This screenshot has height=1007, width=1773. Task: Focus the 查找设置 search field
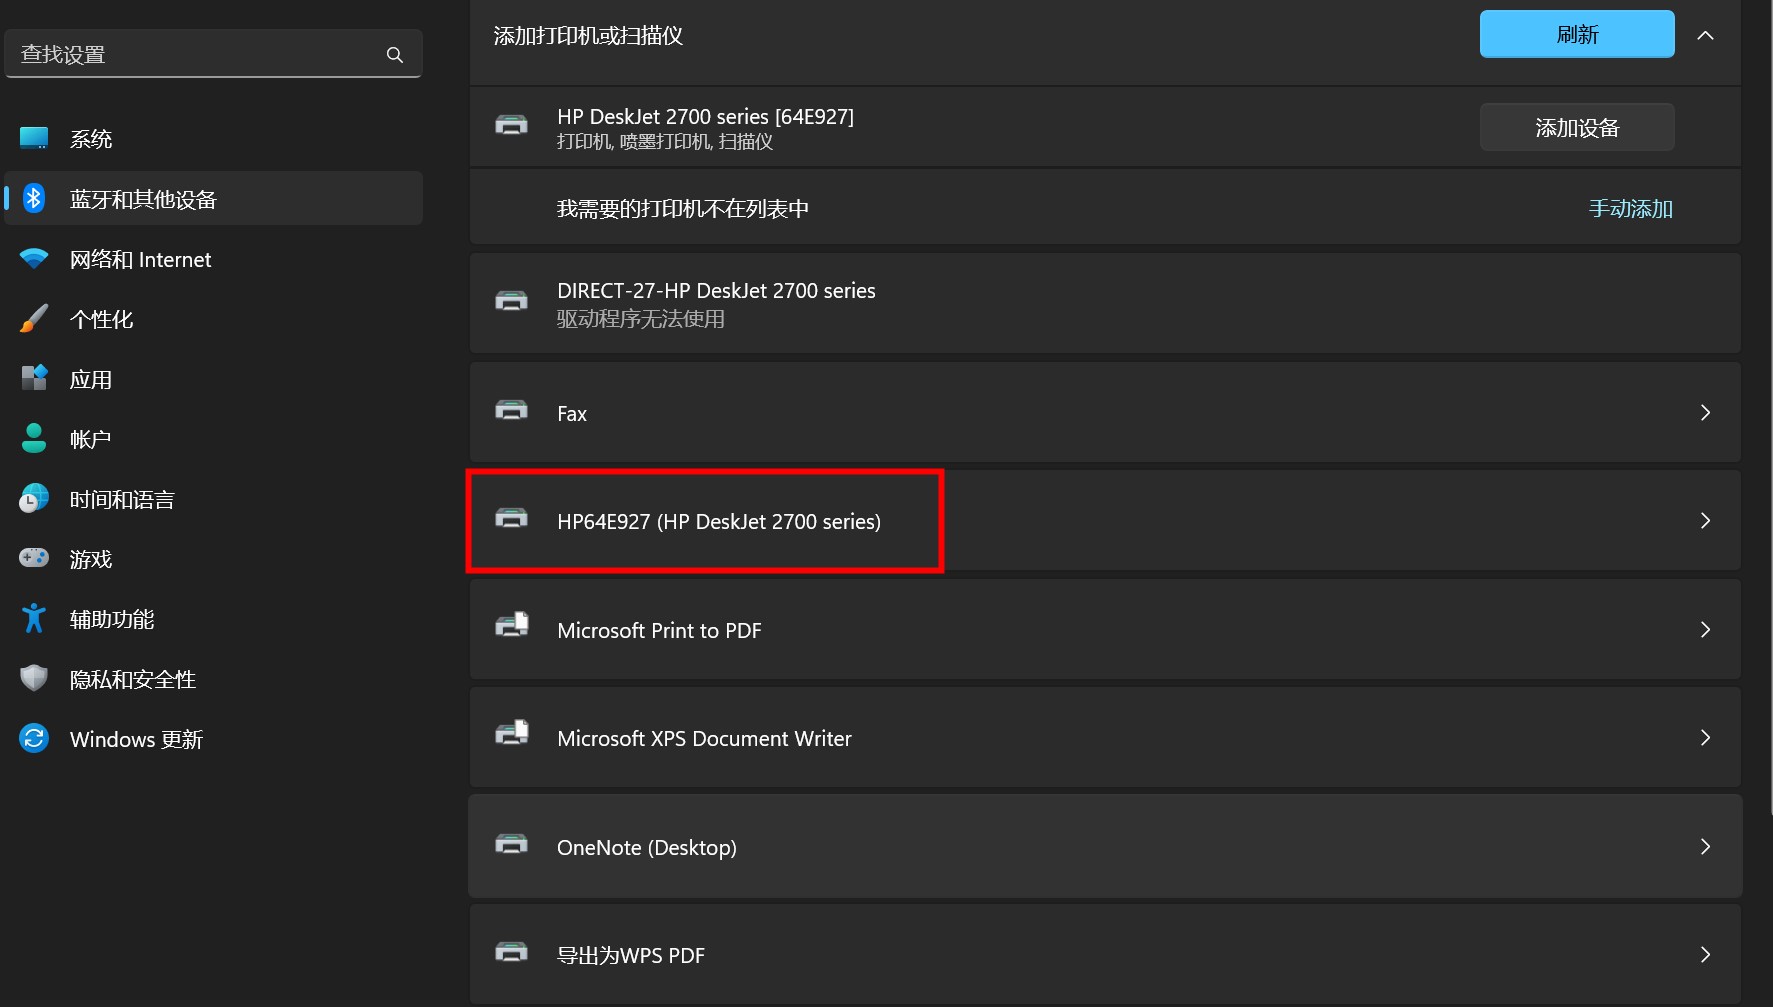213,54
